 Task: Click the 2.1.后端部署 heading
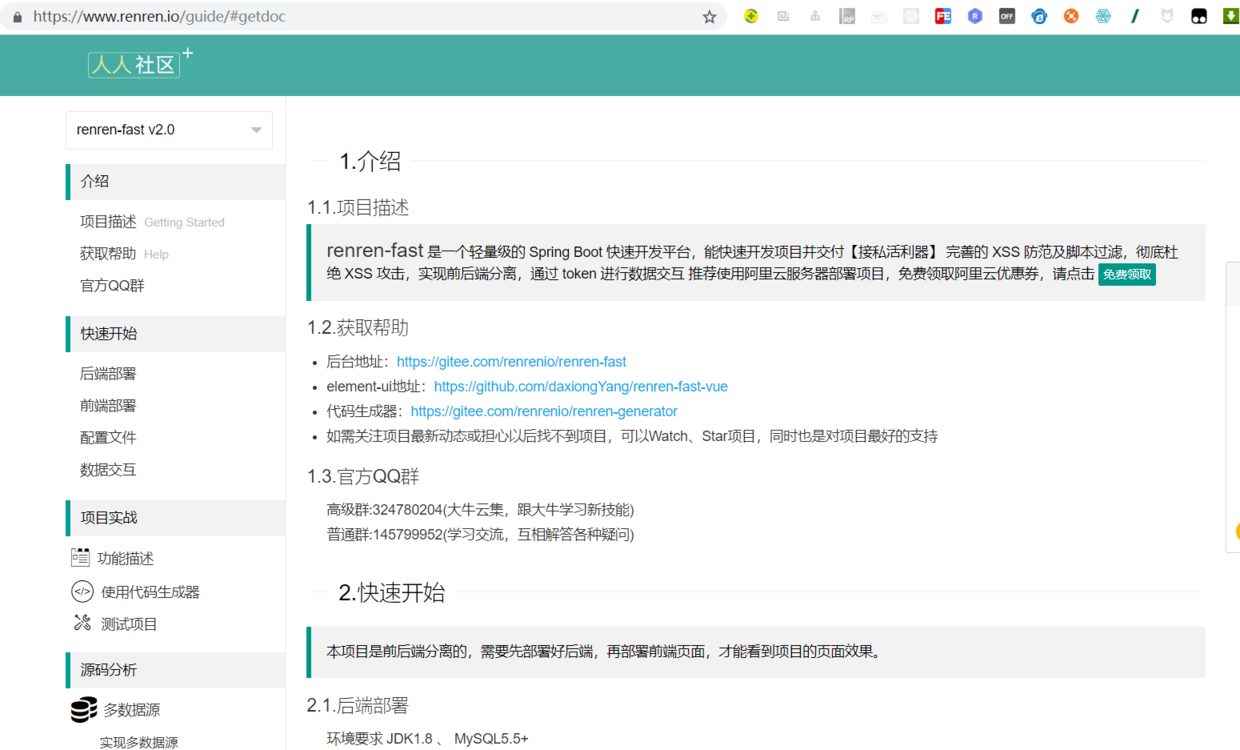coord(358,706)
